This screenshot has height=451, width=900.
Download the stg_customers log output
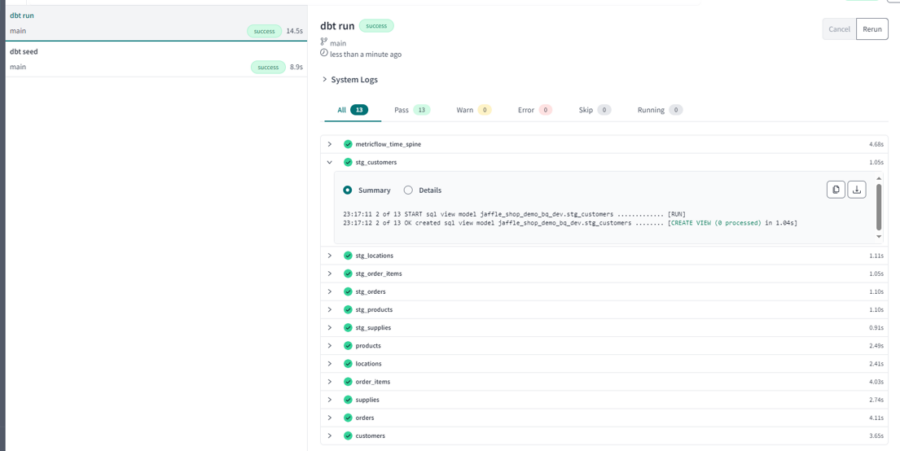857,189
